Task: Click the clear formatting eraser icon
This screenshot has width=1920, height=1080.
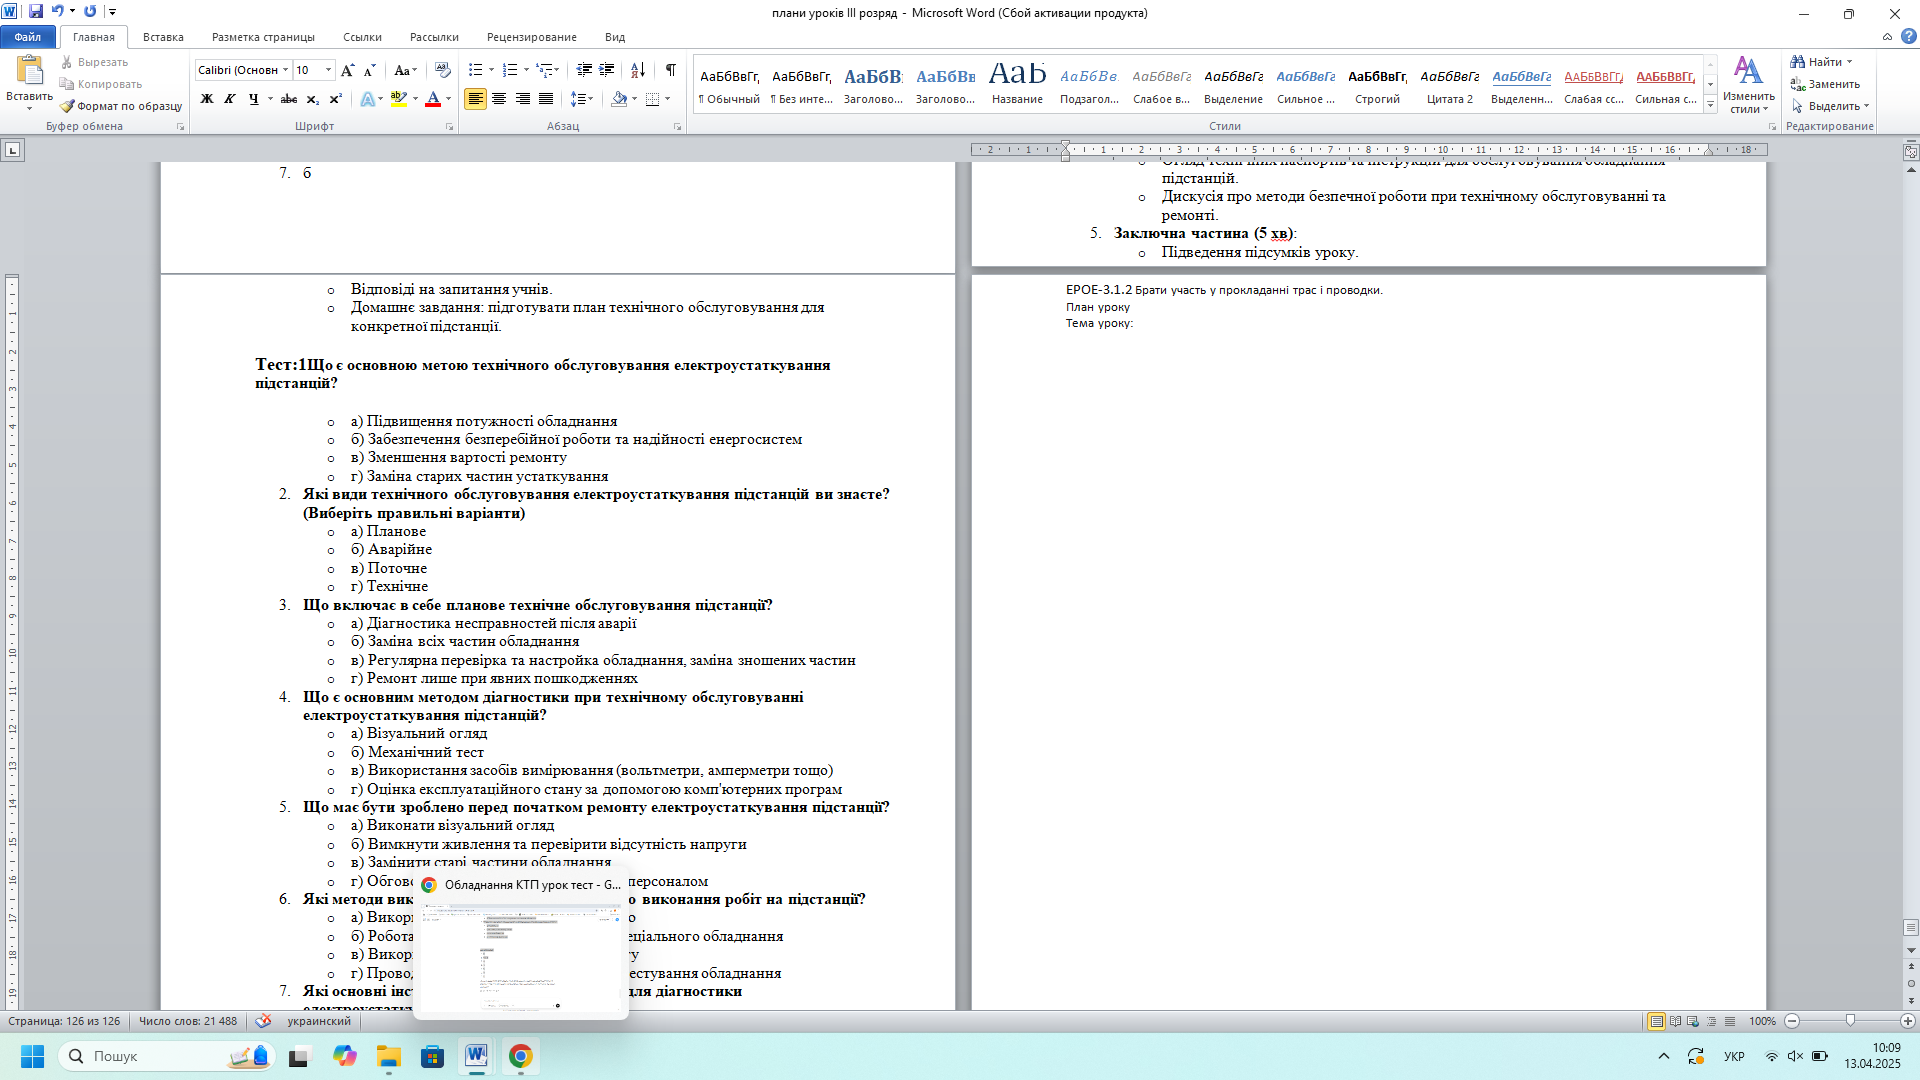Action: 443,70
